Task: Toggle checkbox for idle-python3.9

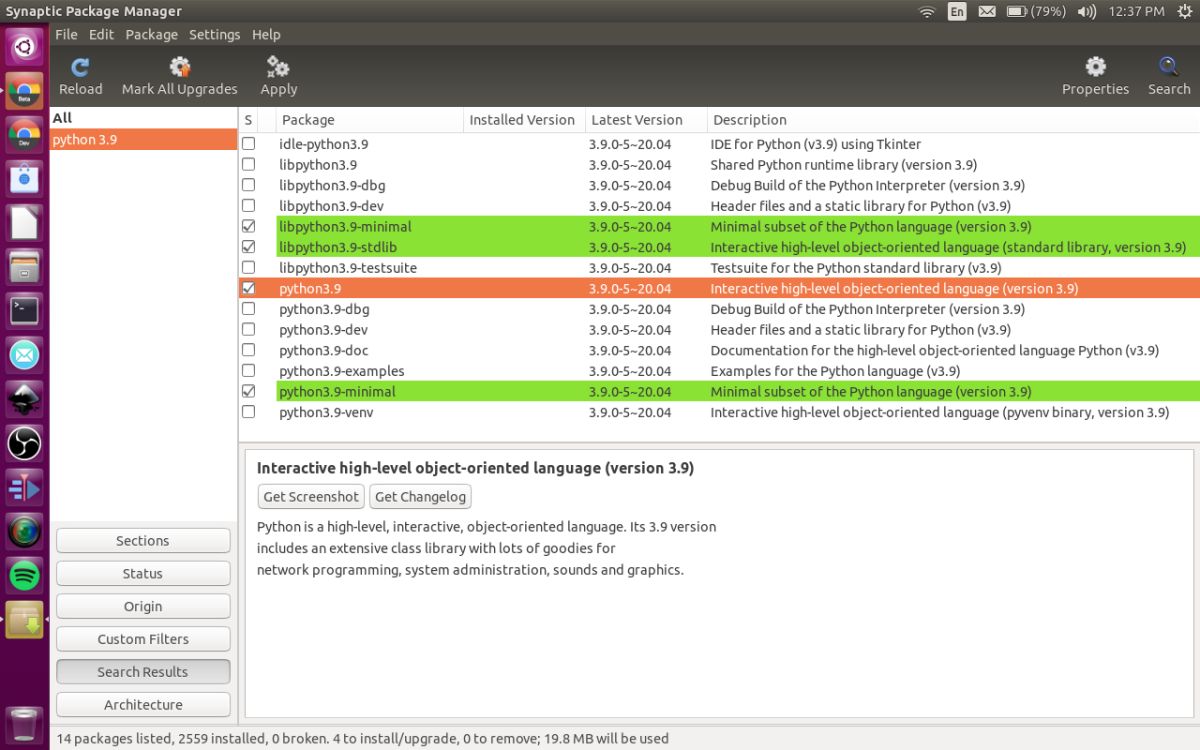Action: click(248, 144)
